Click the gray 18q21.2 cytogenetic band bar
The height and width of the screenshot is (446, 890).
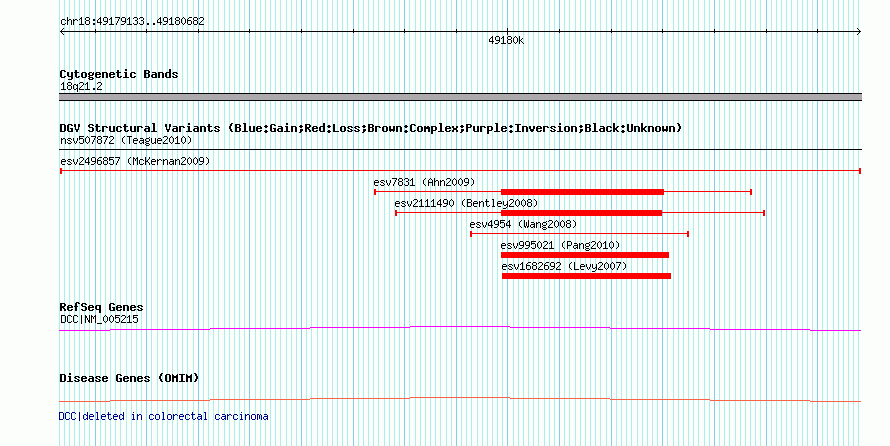pyautogui.click(x=460, y=97)
